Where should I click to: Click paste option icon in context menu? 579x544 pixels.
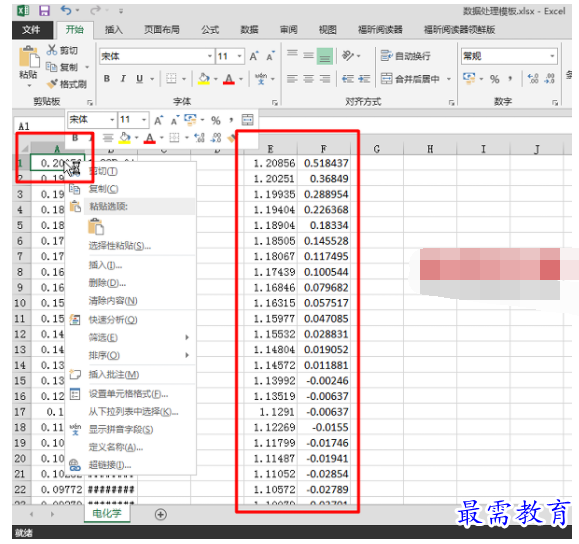click(x=96, y=227)
